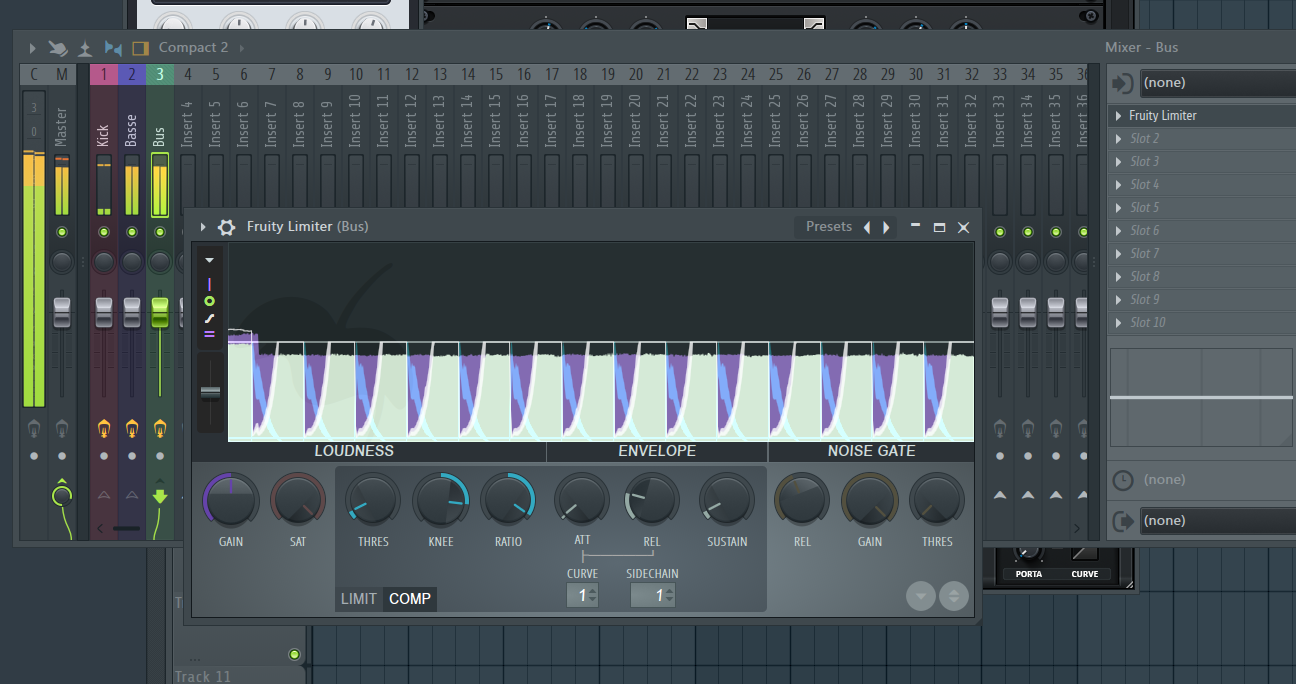Click the Bus track green send arrow
The height and width of the screenshot is (684, 1296).
160,496
